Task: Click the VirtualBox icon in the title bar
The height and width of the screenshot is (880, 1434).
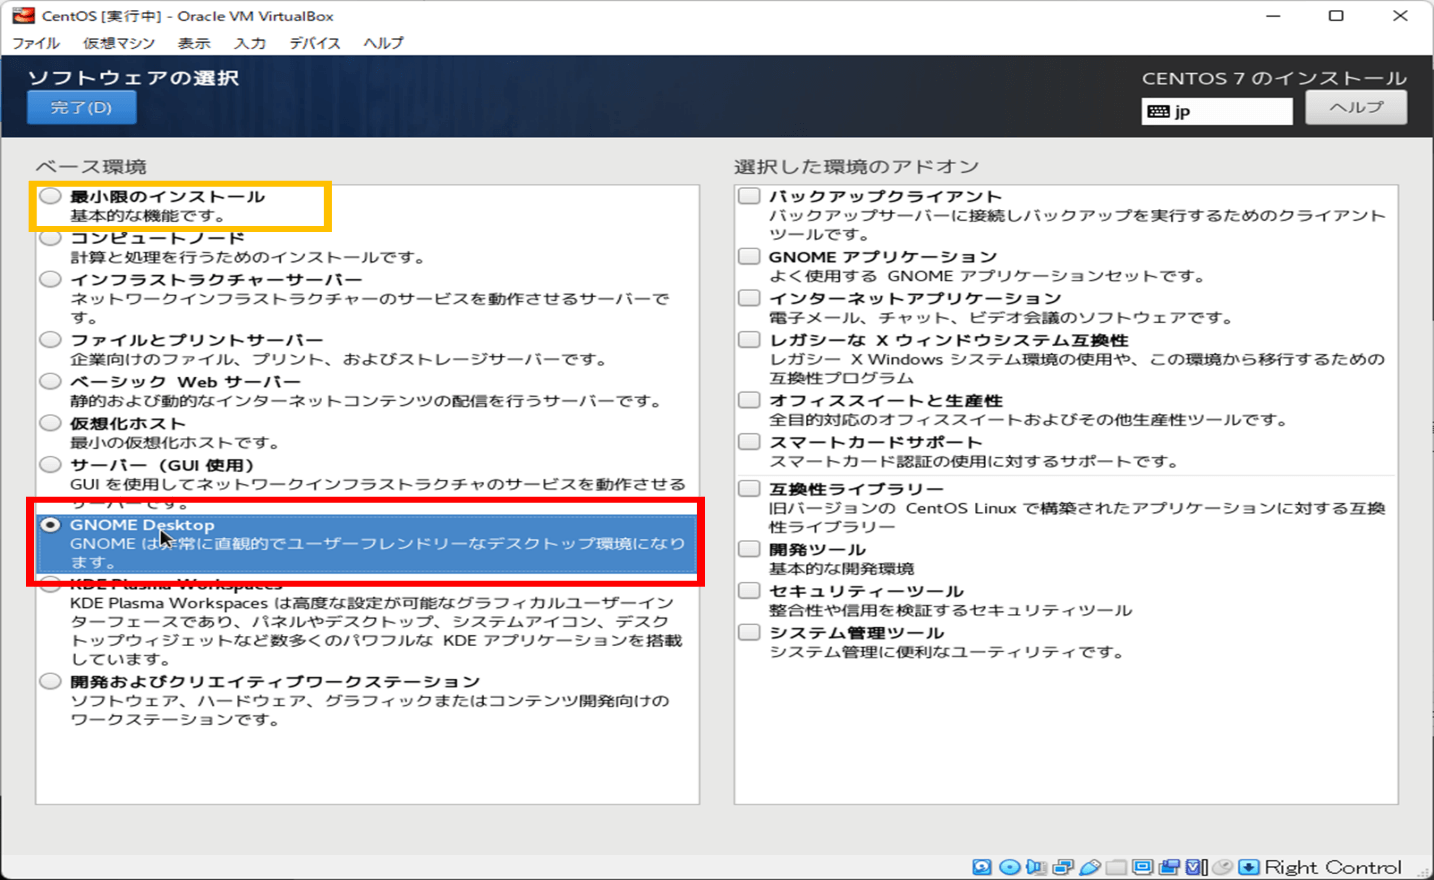Action: [22, 16]
